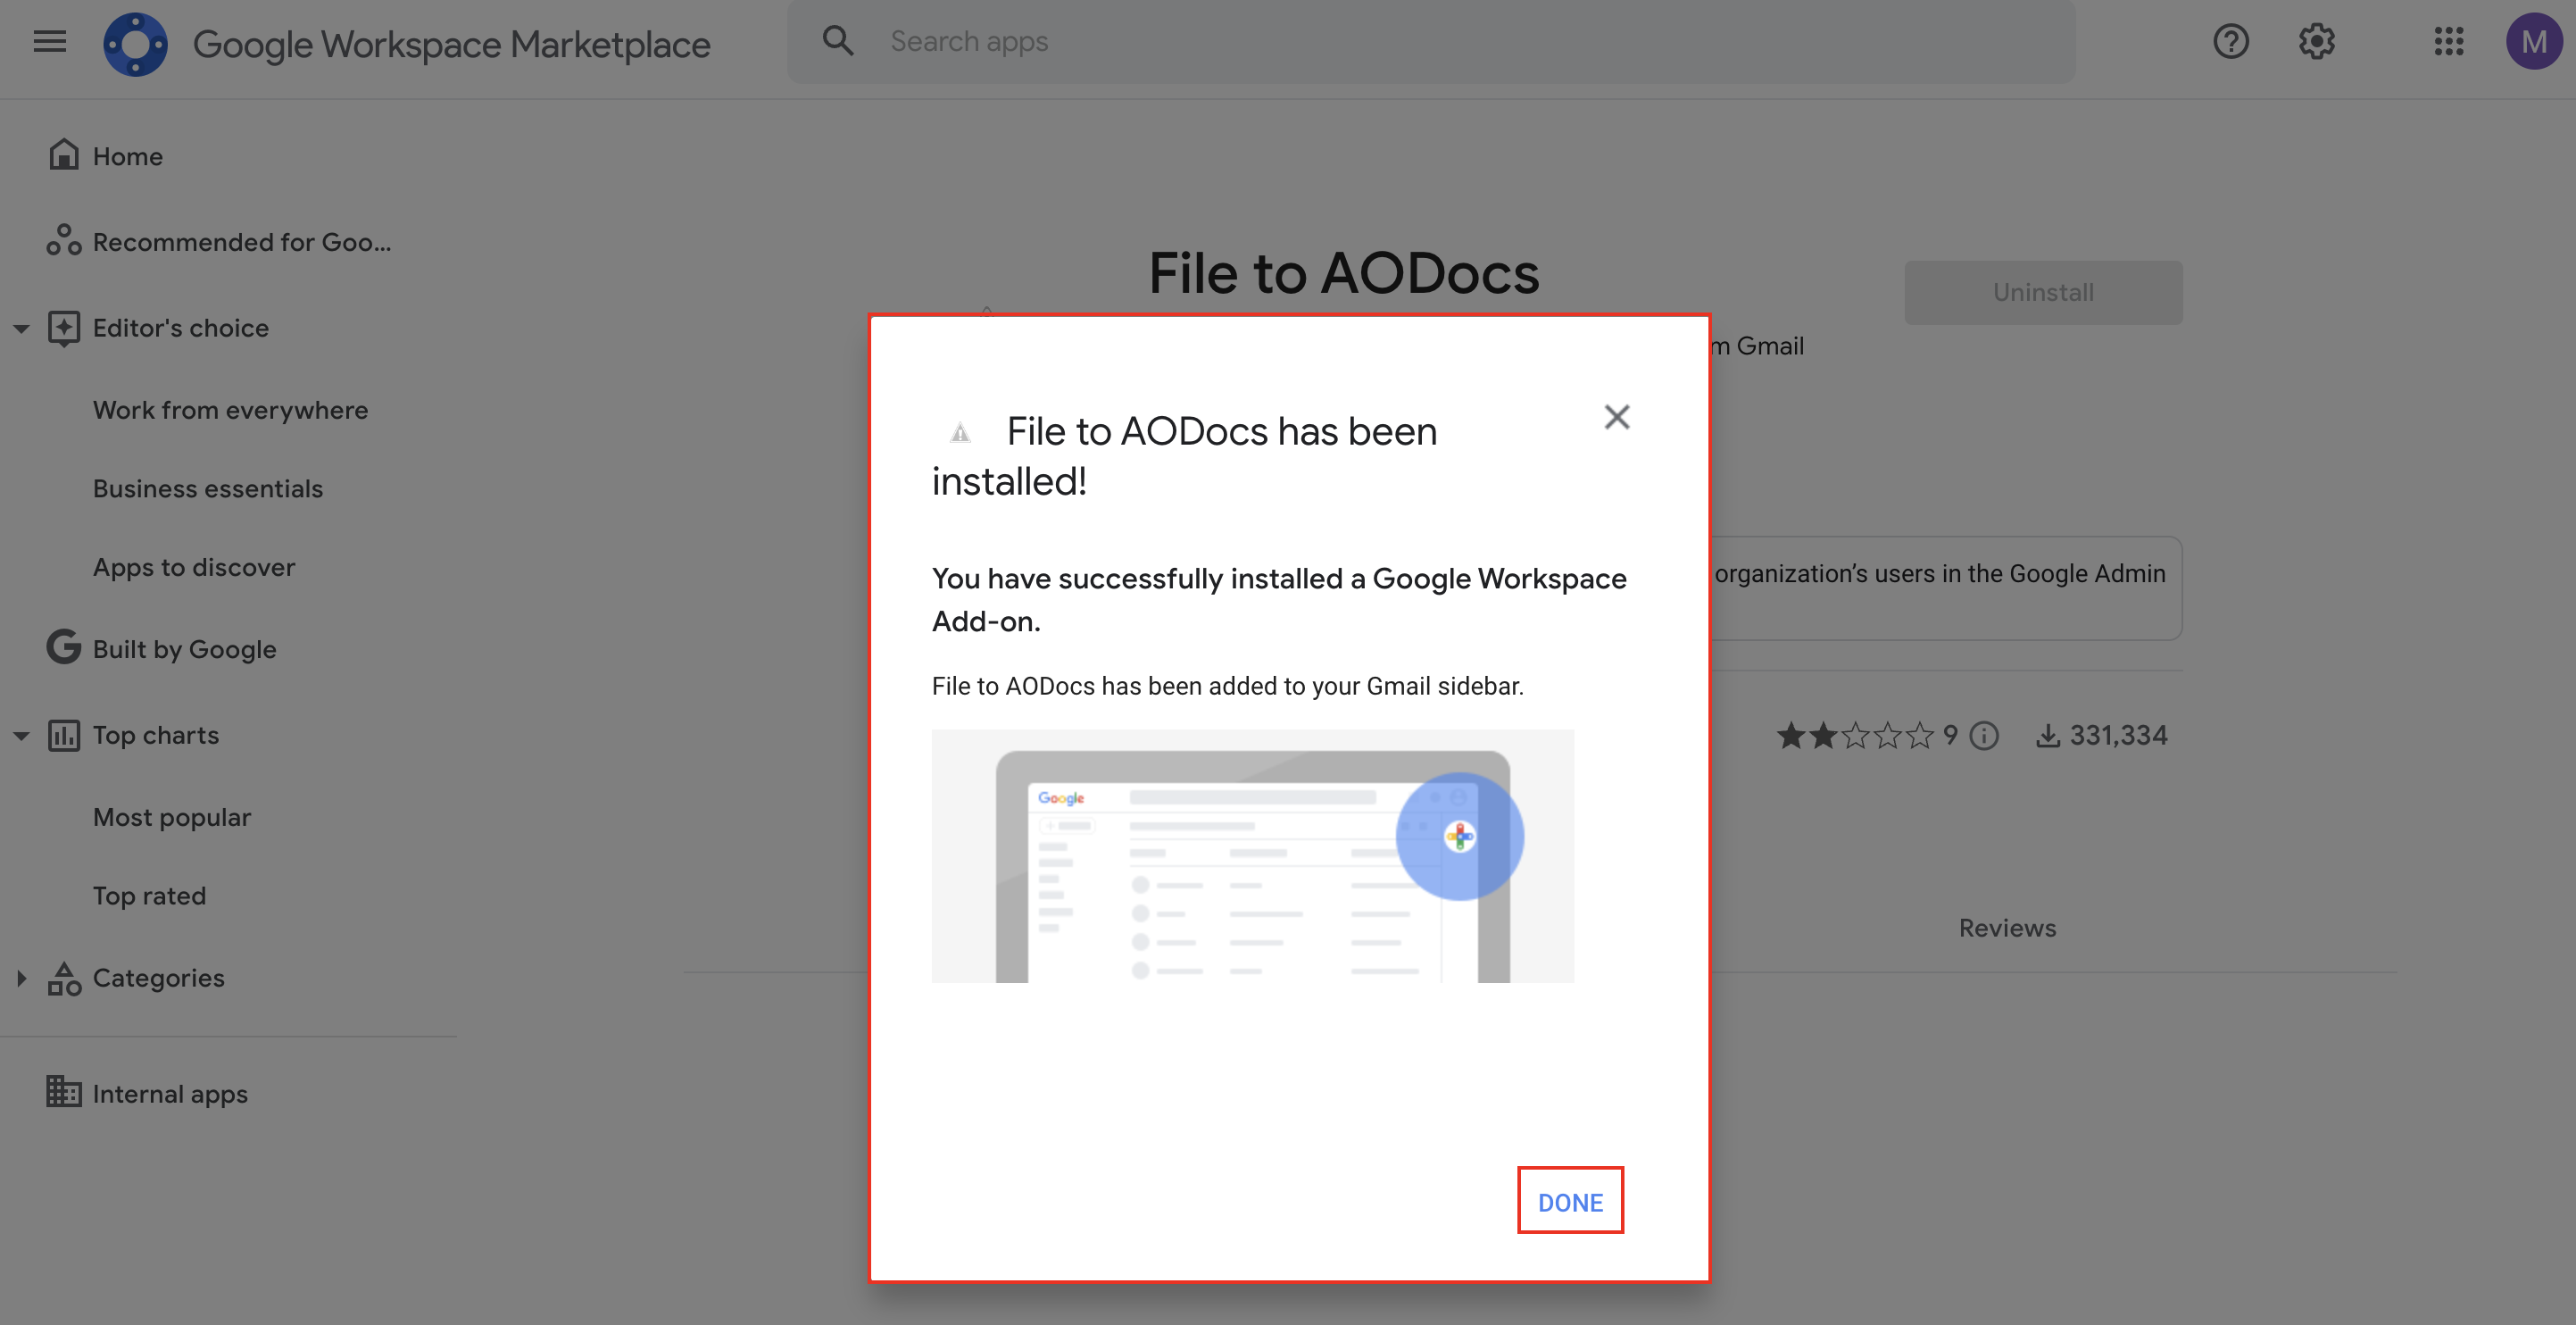Click the DONE button in the dialog
The height and width of the screenshot is (1325, 2576).
pos(1569,1201)
